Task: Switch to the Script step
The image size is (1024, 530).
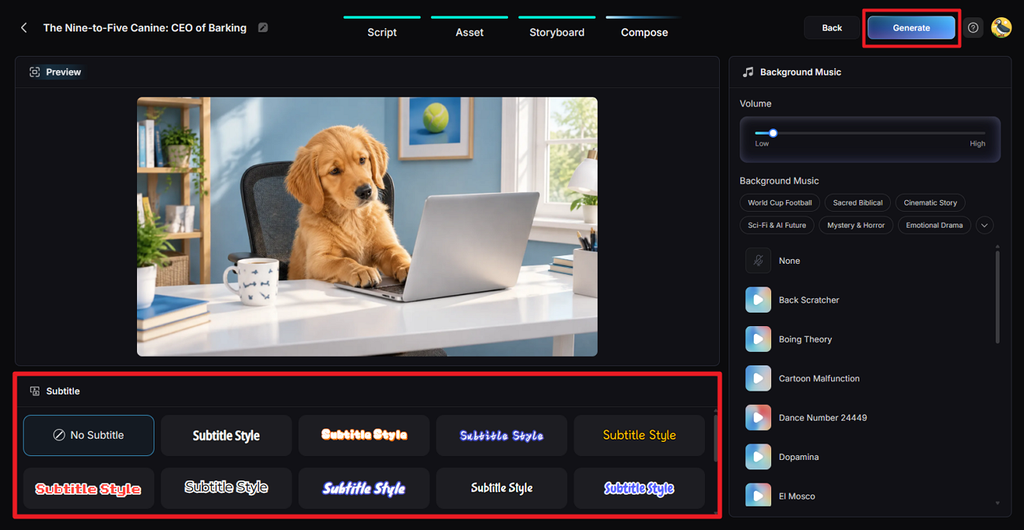Action: [382, 32]
